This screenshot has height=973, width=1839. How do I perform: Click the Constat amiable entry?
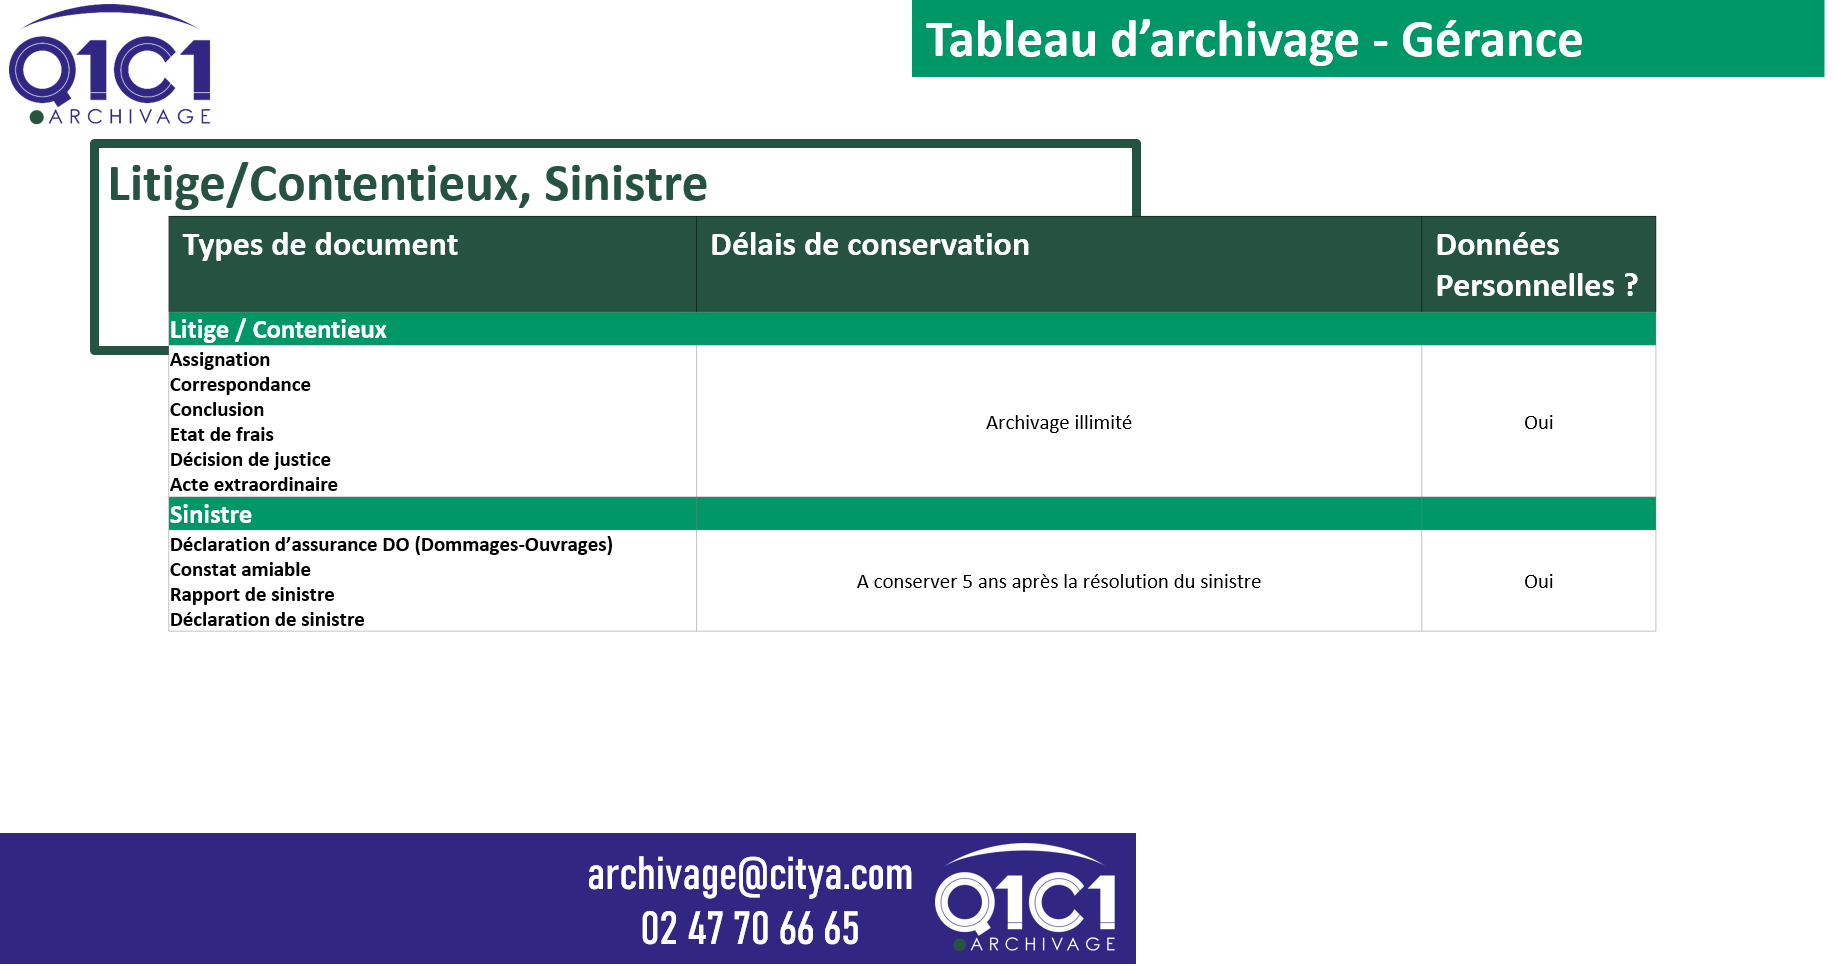tap(240, 570)
